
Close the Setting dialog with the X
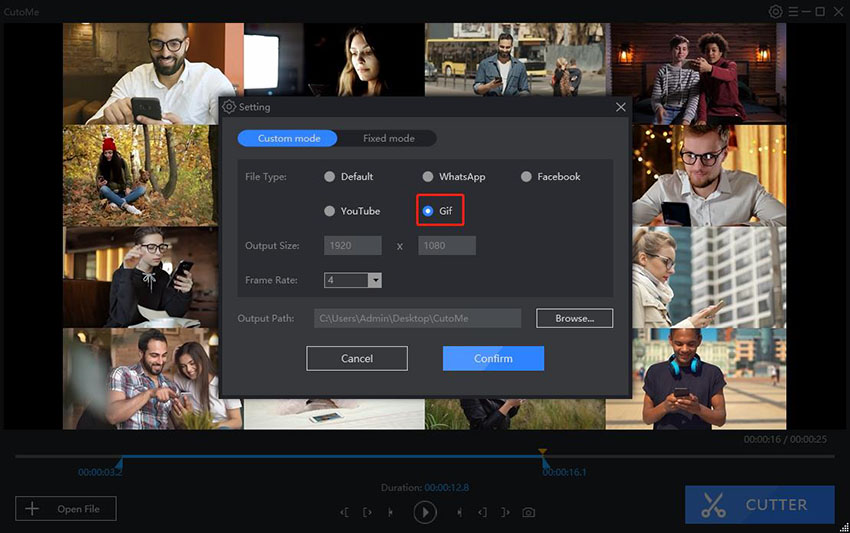coord(621,107)
